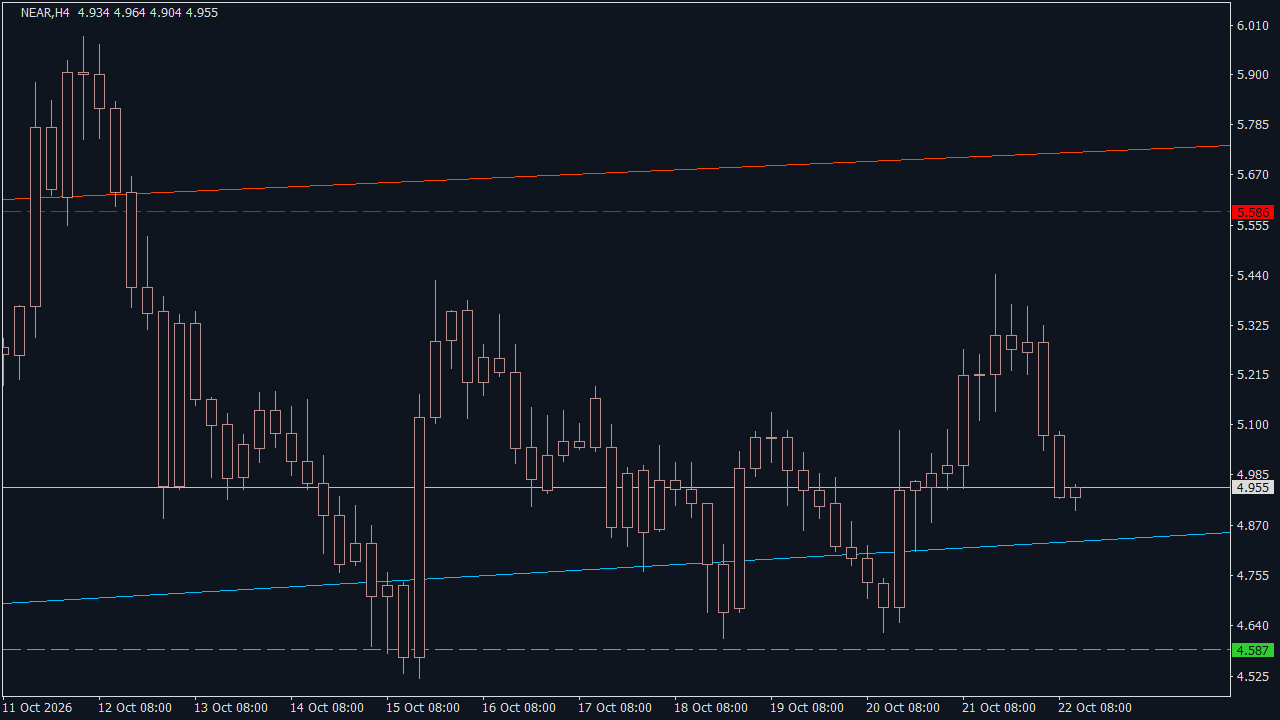The height and width of the screenshot is (720, 1280).
Task: Click the 5.670 price scale value
Action: (x=1253, y=176)
